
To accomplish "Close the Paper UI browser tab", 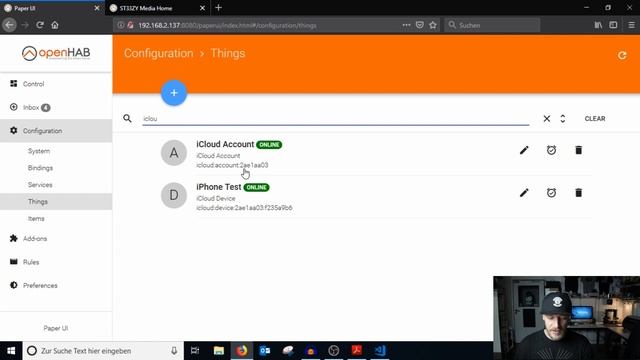I will pyautogui.click(x=97, y=8).
